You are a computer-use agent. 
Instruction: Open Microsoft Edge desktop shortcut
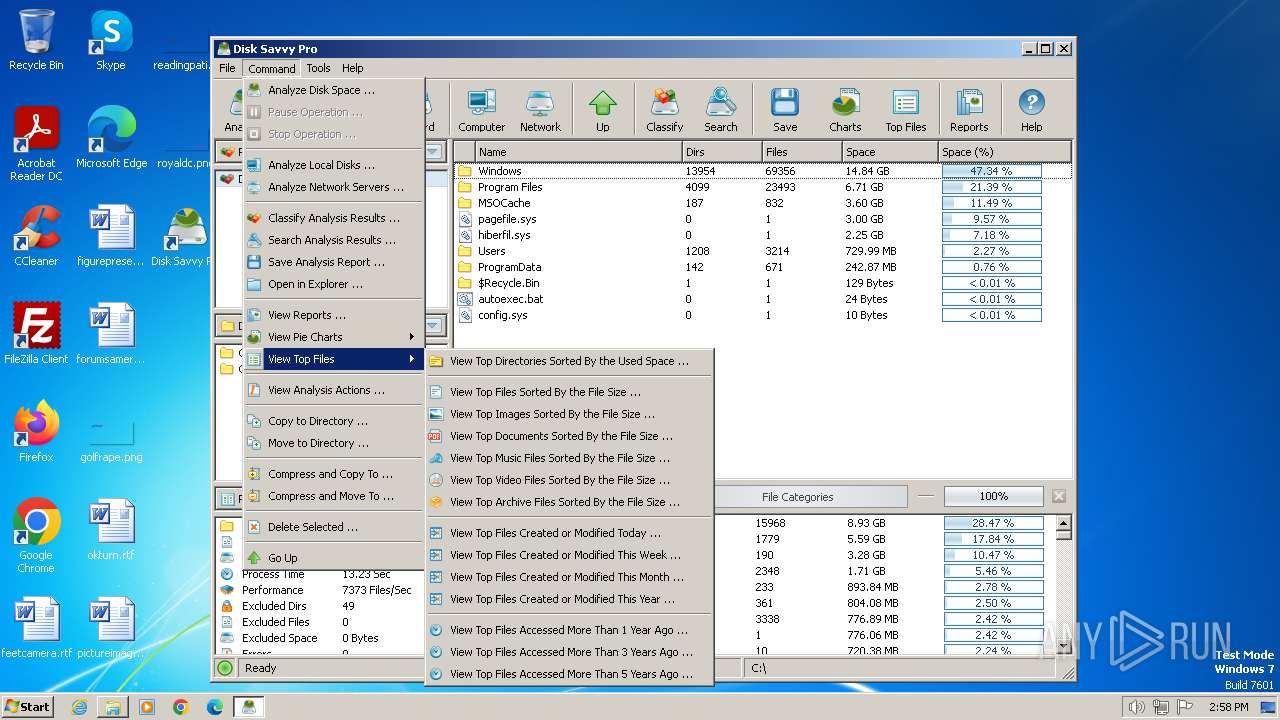(111, 138)
